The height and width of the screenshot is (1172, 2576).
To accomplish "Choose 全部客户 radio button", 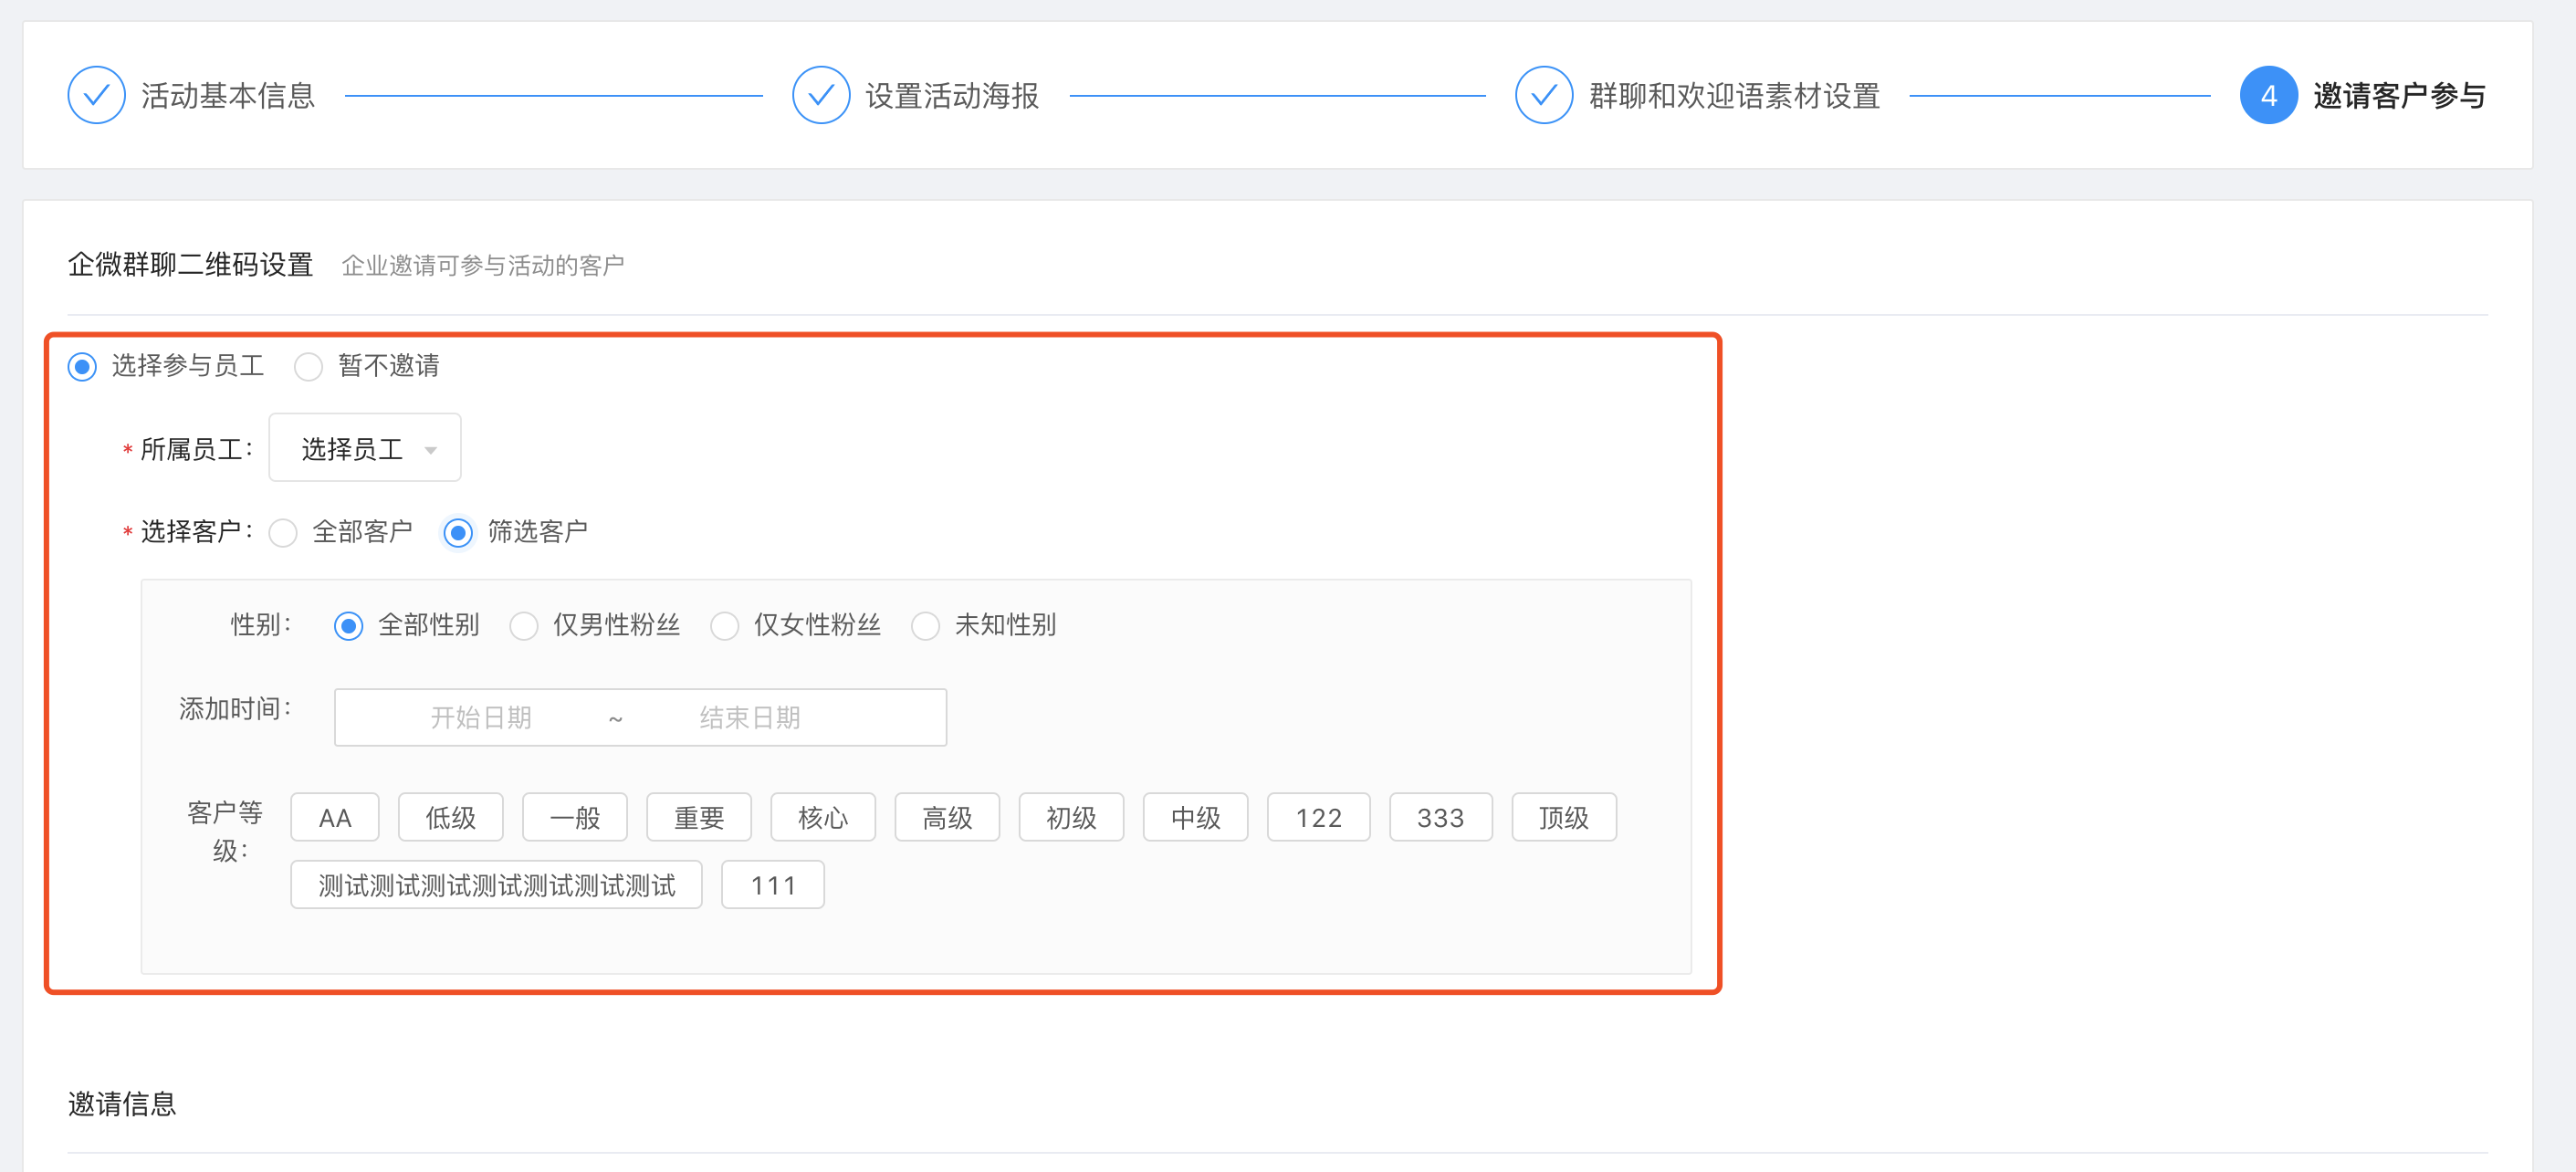I will [x=284, y=533].
